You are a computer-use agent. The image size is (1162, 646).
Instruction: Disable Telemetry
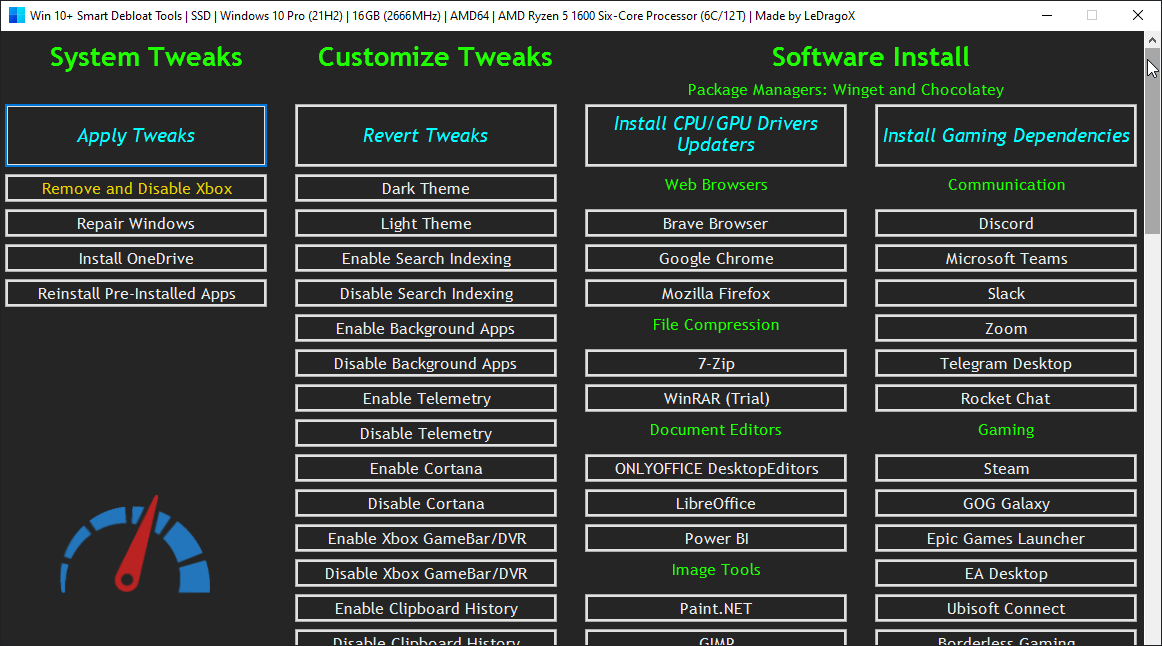[x=425, y=433]
